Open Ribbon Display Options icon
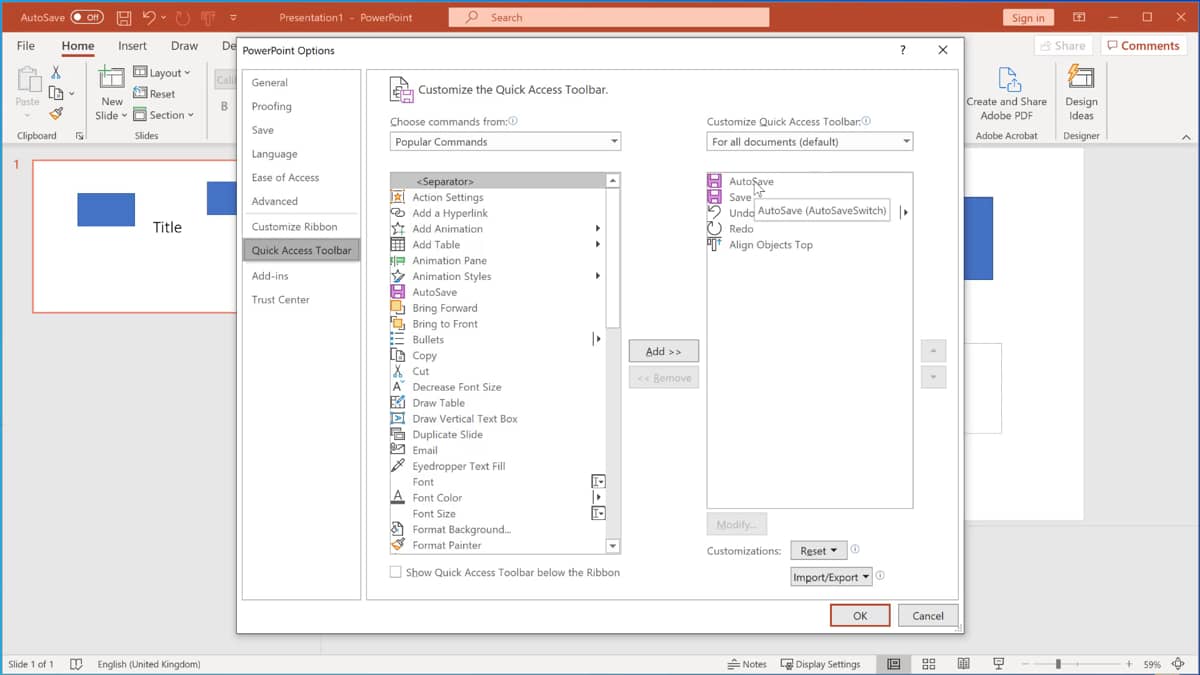 coord(1079,17)
